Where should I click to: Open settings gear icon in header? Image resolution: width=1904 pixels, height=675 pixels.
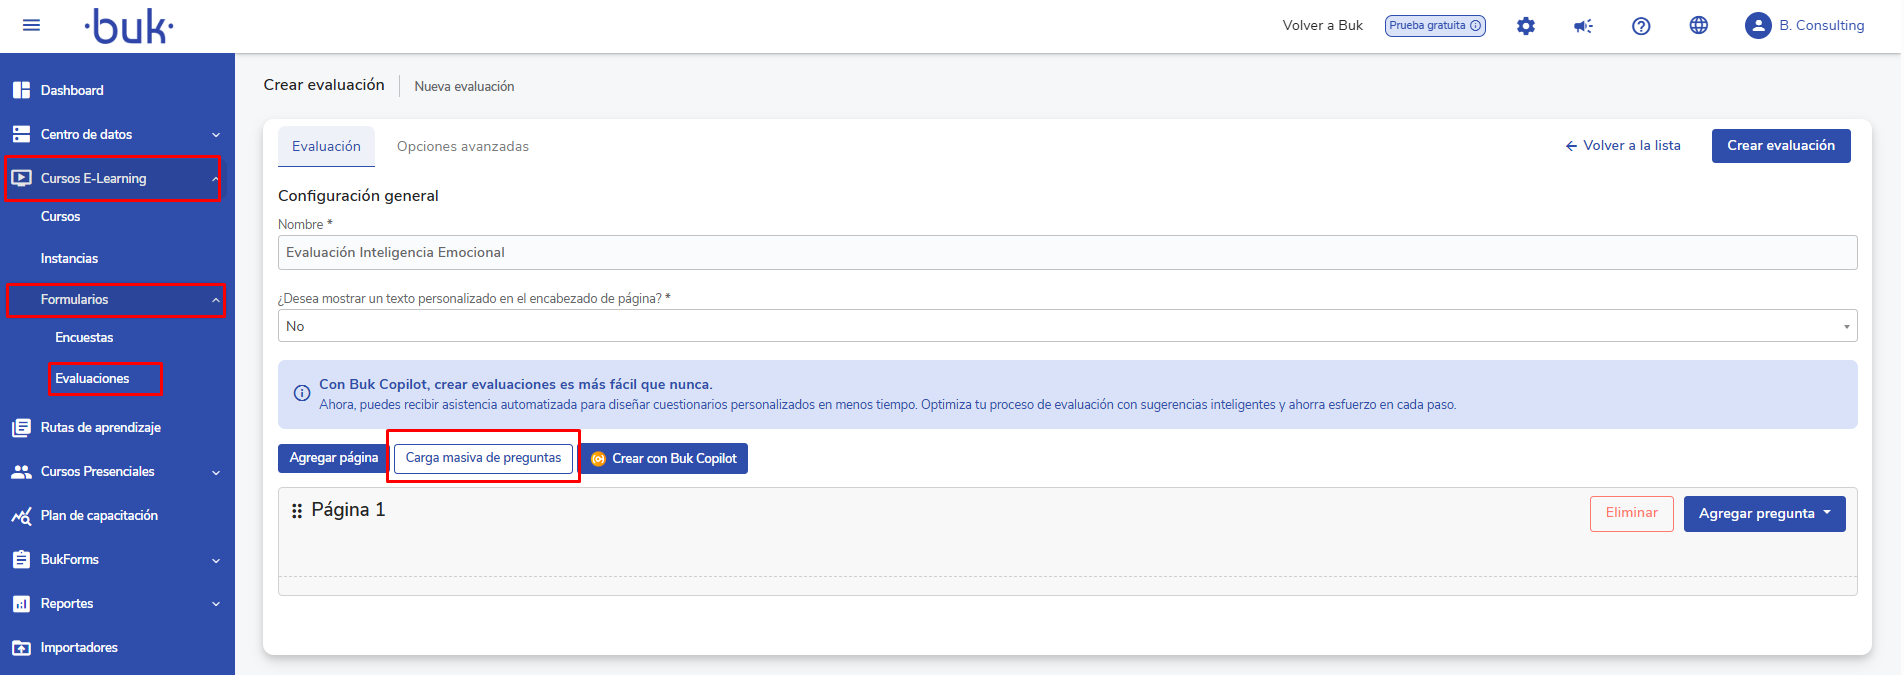click(x=1525, y=26)
